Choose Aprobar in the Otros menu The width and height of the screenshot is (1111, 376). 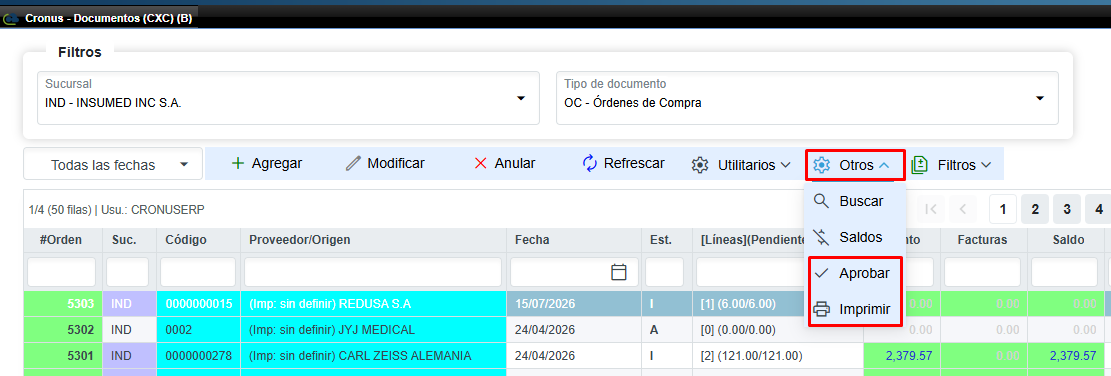click(x=855, y=273)
